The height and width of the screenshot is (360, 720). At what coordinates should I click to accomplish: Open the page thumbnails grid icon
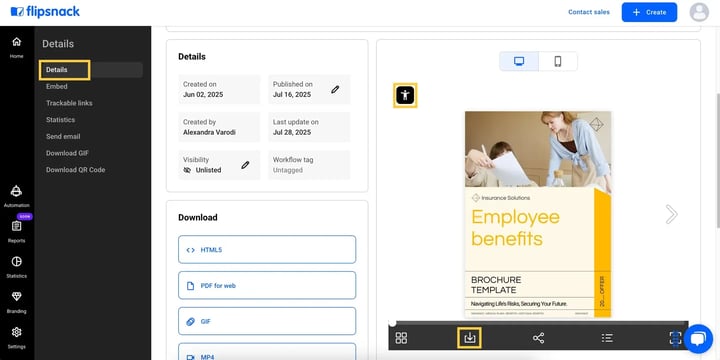click(401, 338)
